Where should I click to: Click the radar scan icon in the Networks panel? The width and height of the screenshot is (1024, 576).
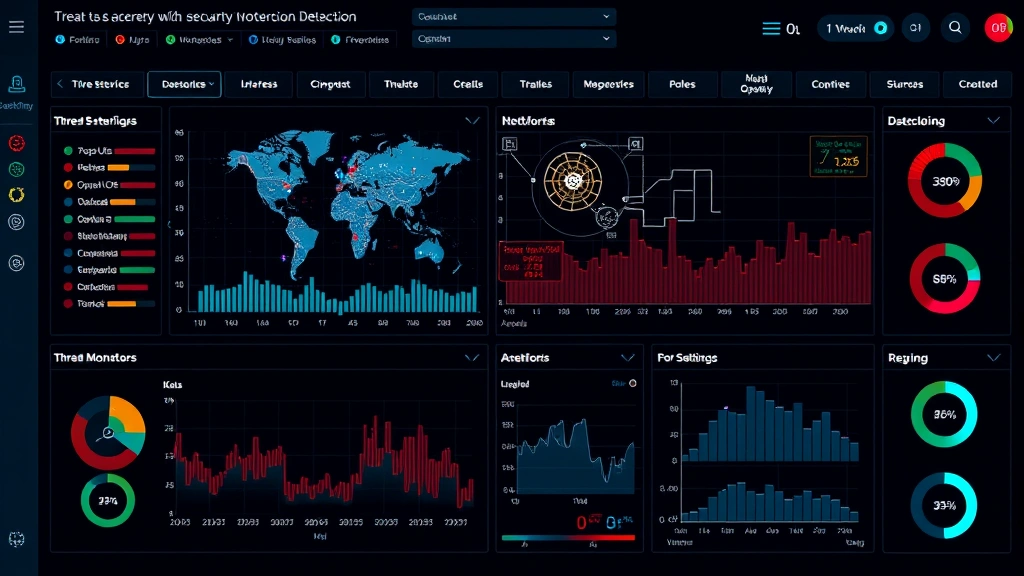tap(572, 182)
